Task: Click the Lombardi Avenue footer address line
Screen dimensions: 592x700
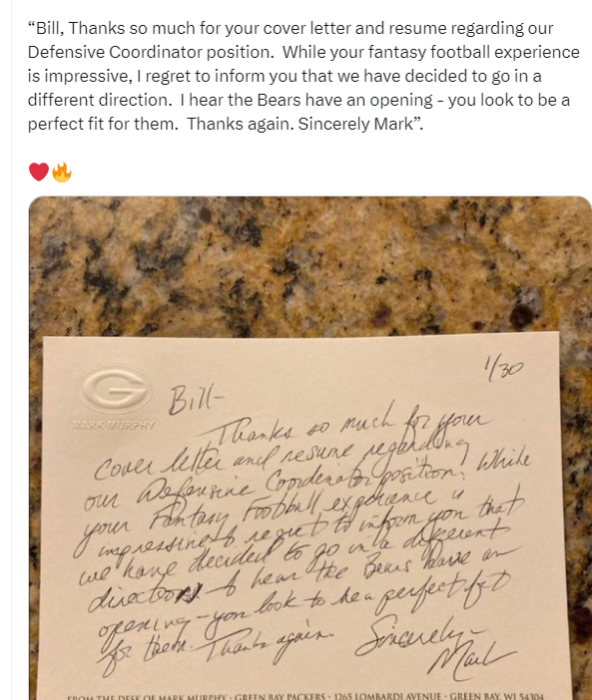Action: tap(306, 696)
